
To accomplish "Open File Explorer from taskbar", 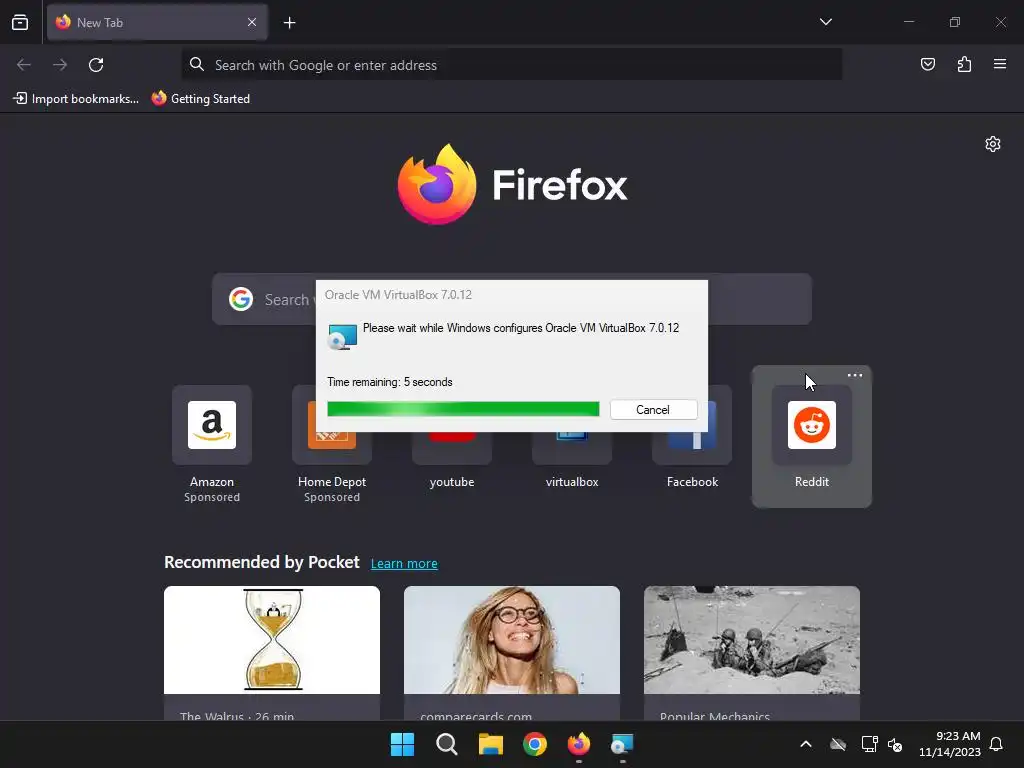I will [490, 744].
